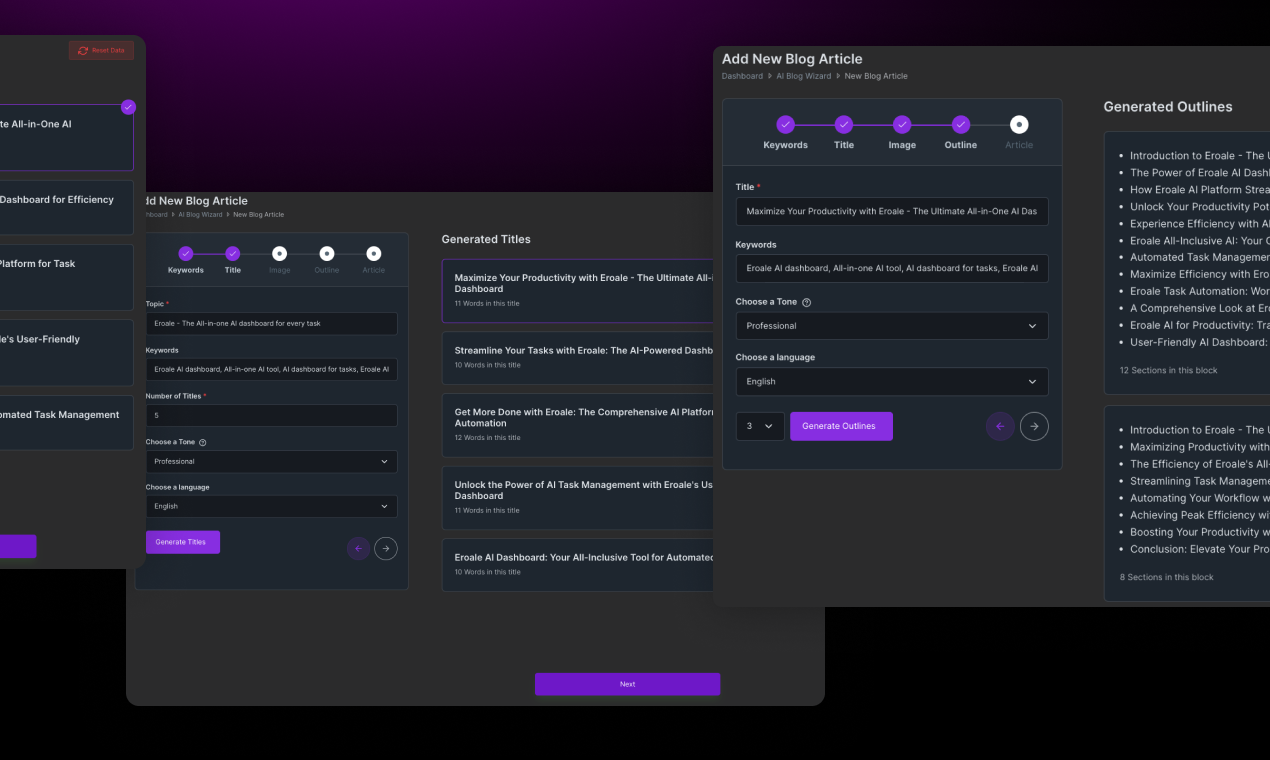The width and height of the screenshot is (1270, 760).
Task: Click the Generate Outlines button
Action: [841, 426]
